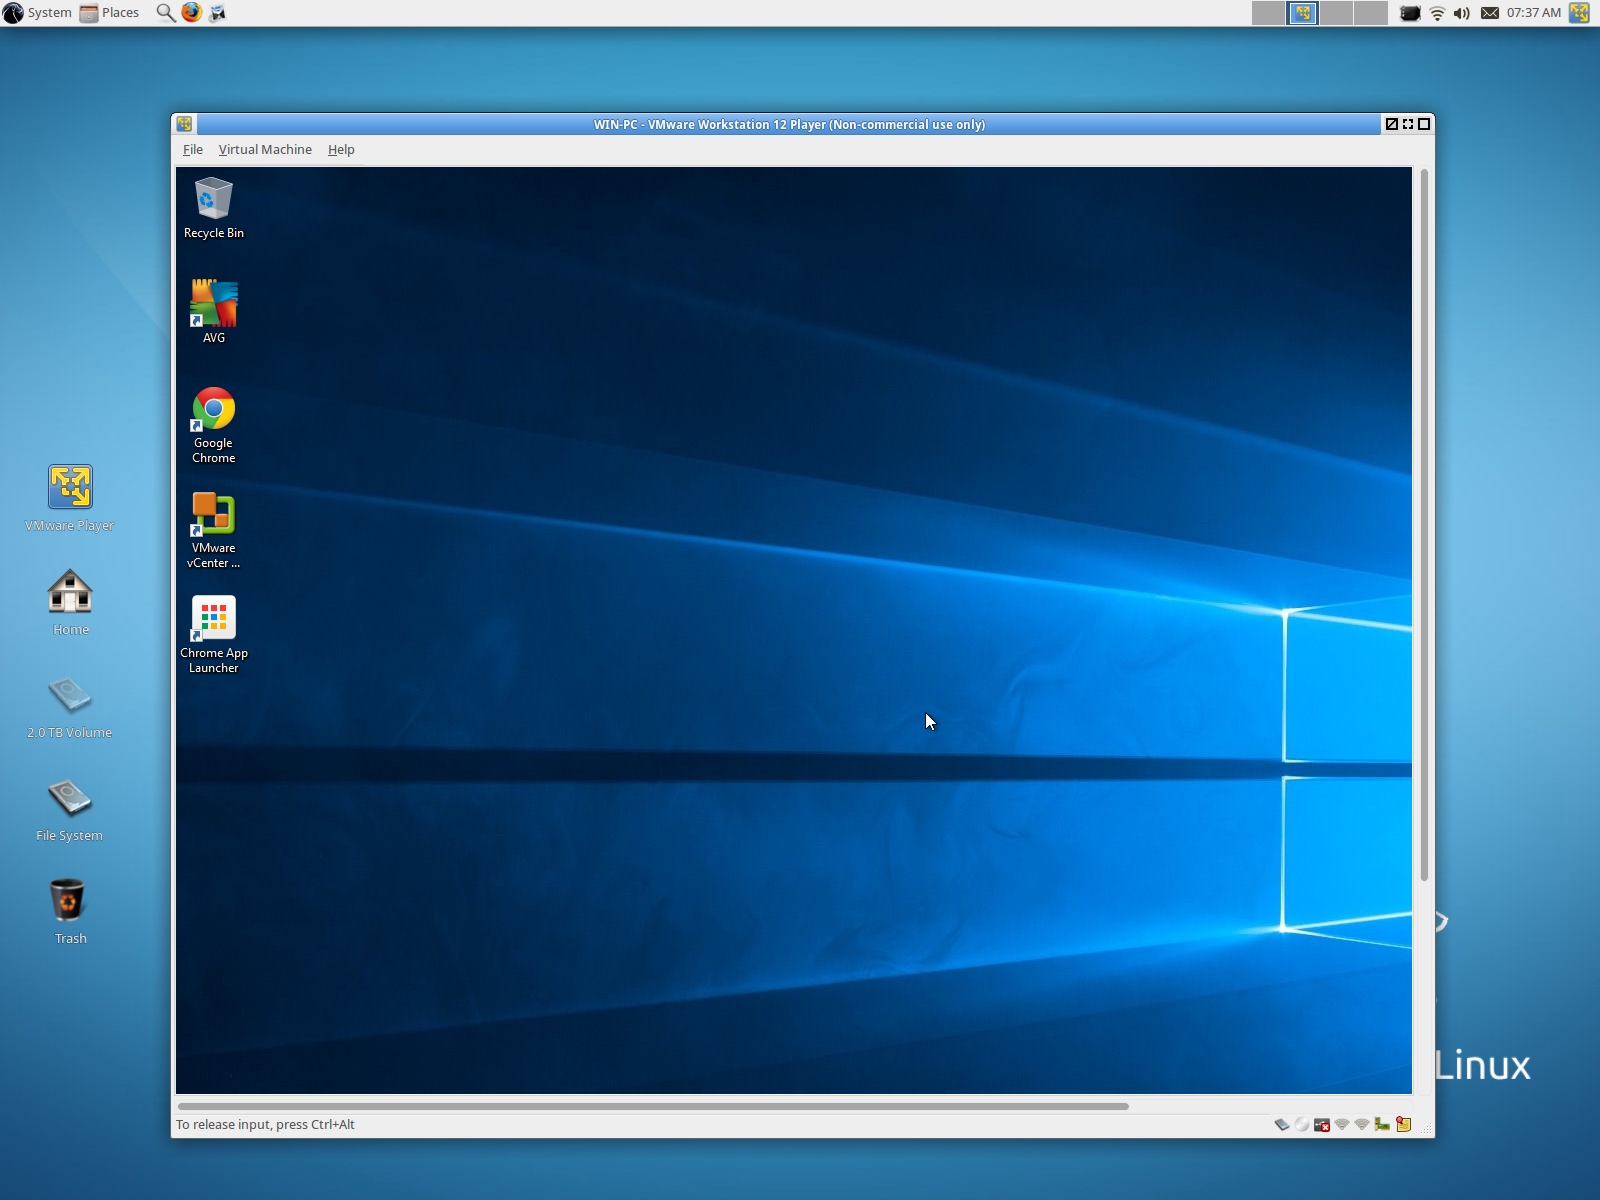The height and width of the screenshot is (1200, 1600).
Task: Click the VMware Player window title icon
Action: tap(184, 124)
